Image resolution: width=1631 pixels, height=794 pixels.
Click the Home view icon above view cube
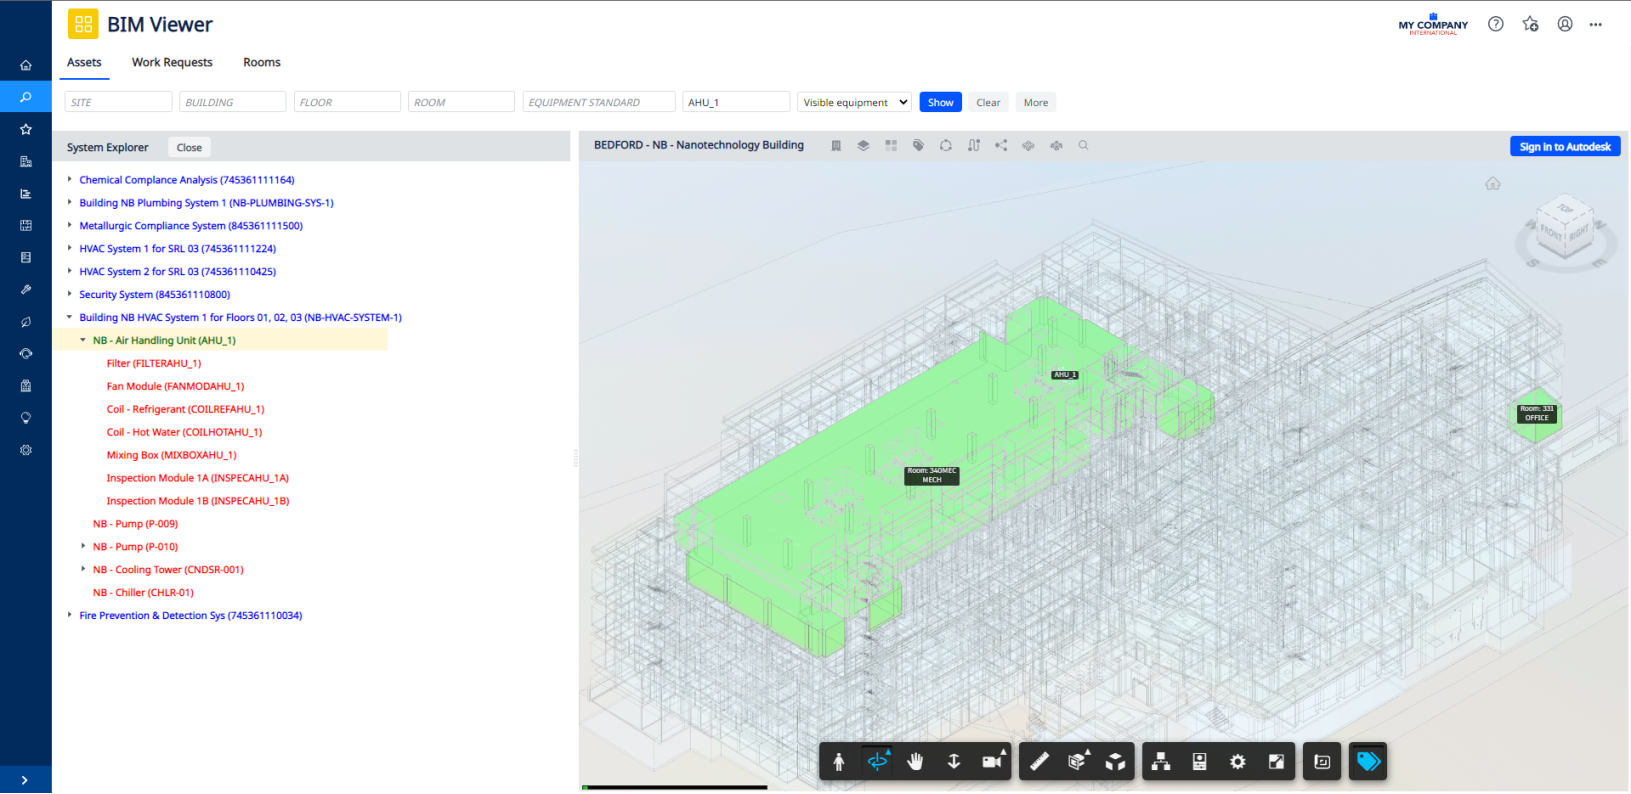pyautogui.click(x=1492, y=184)
